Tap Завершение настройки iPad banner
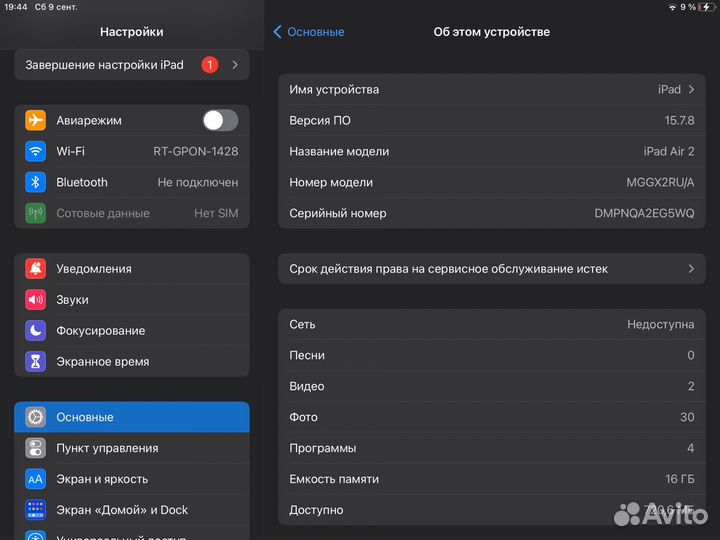The height and width of the screenshot is (540, 720). [132, 65]
